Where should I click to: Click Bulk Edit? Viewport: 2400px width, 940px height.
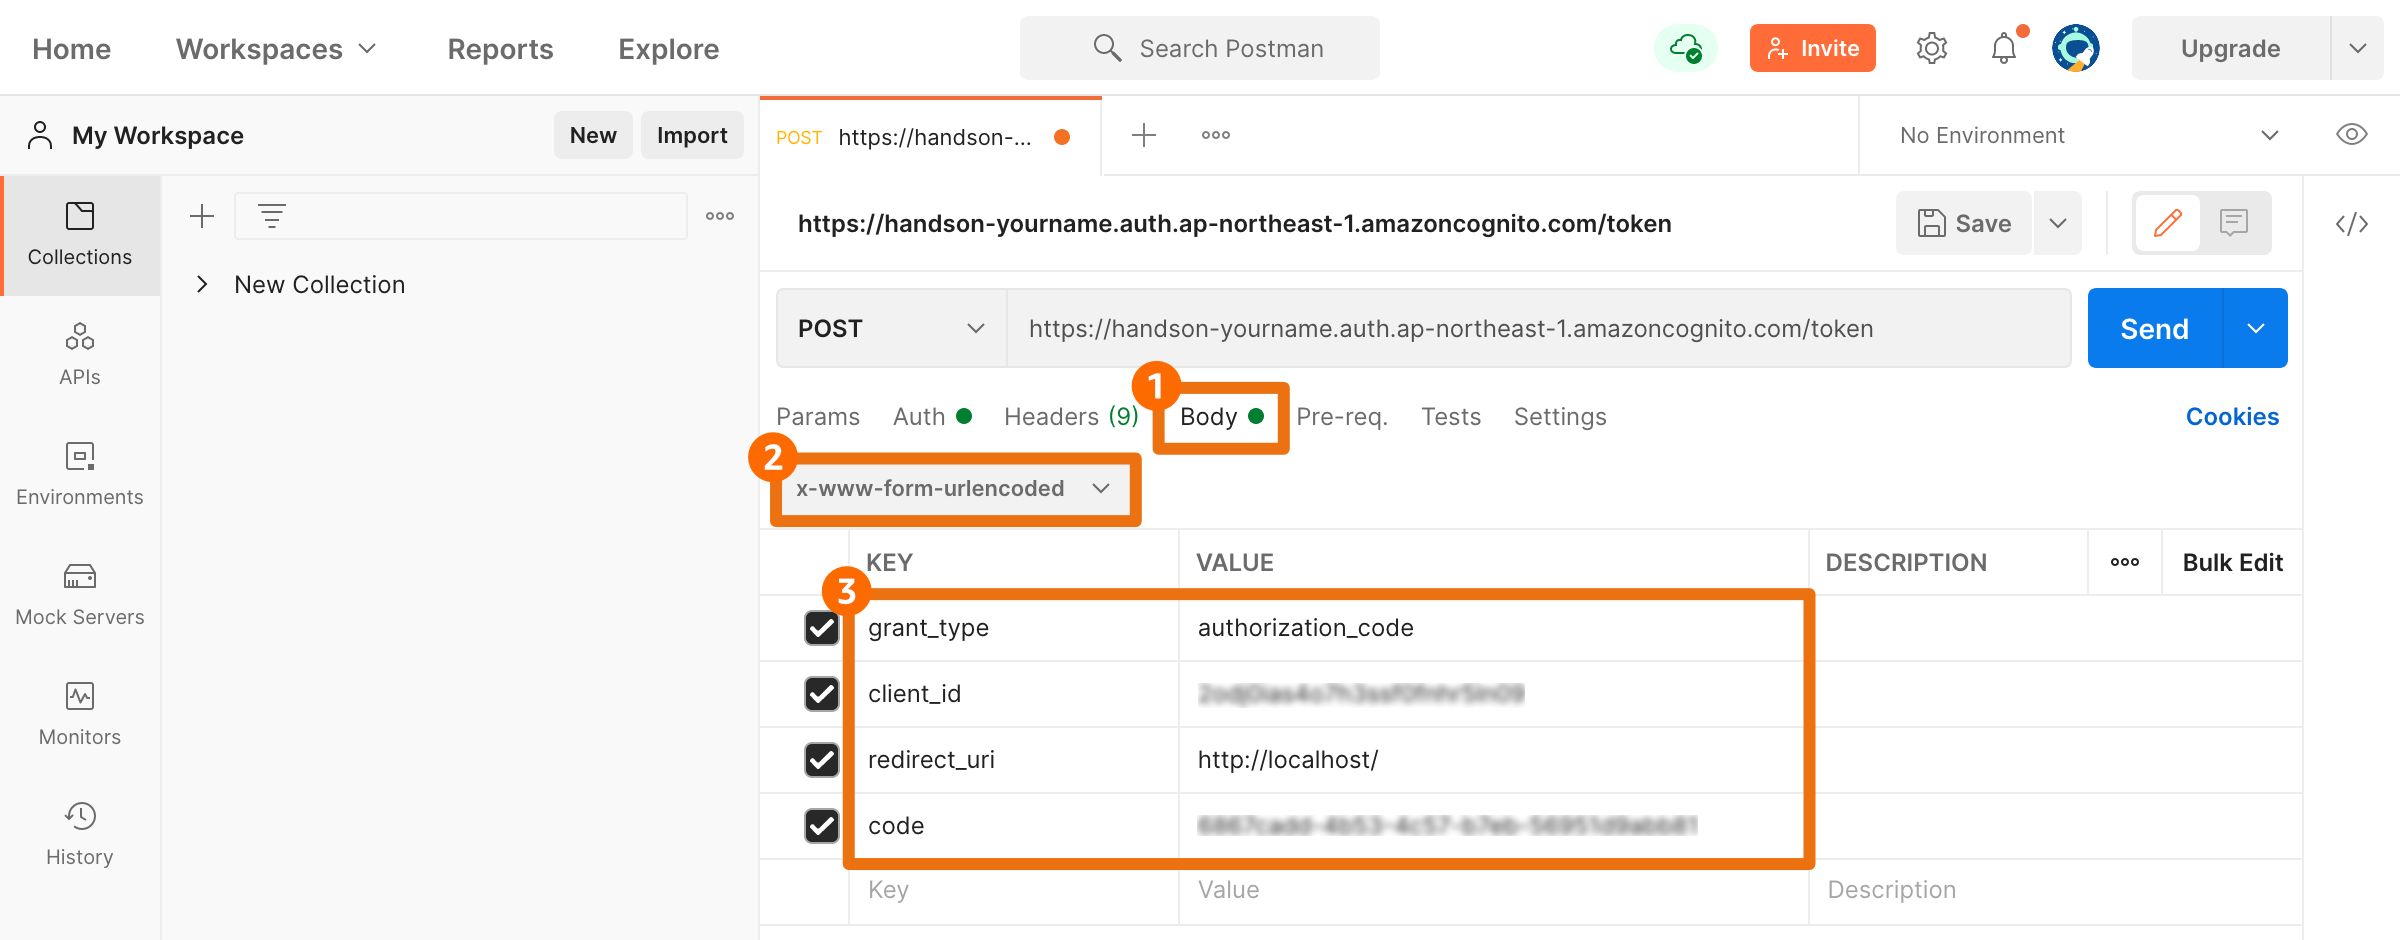(x=2232, y=562)
